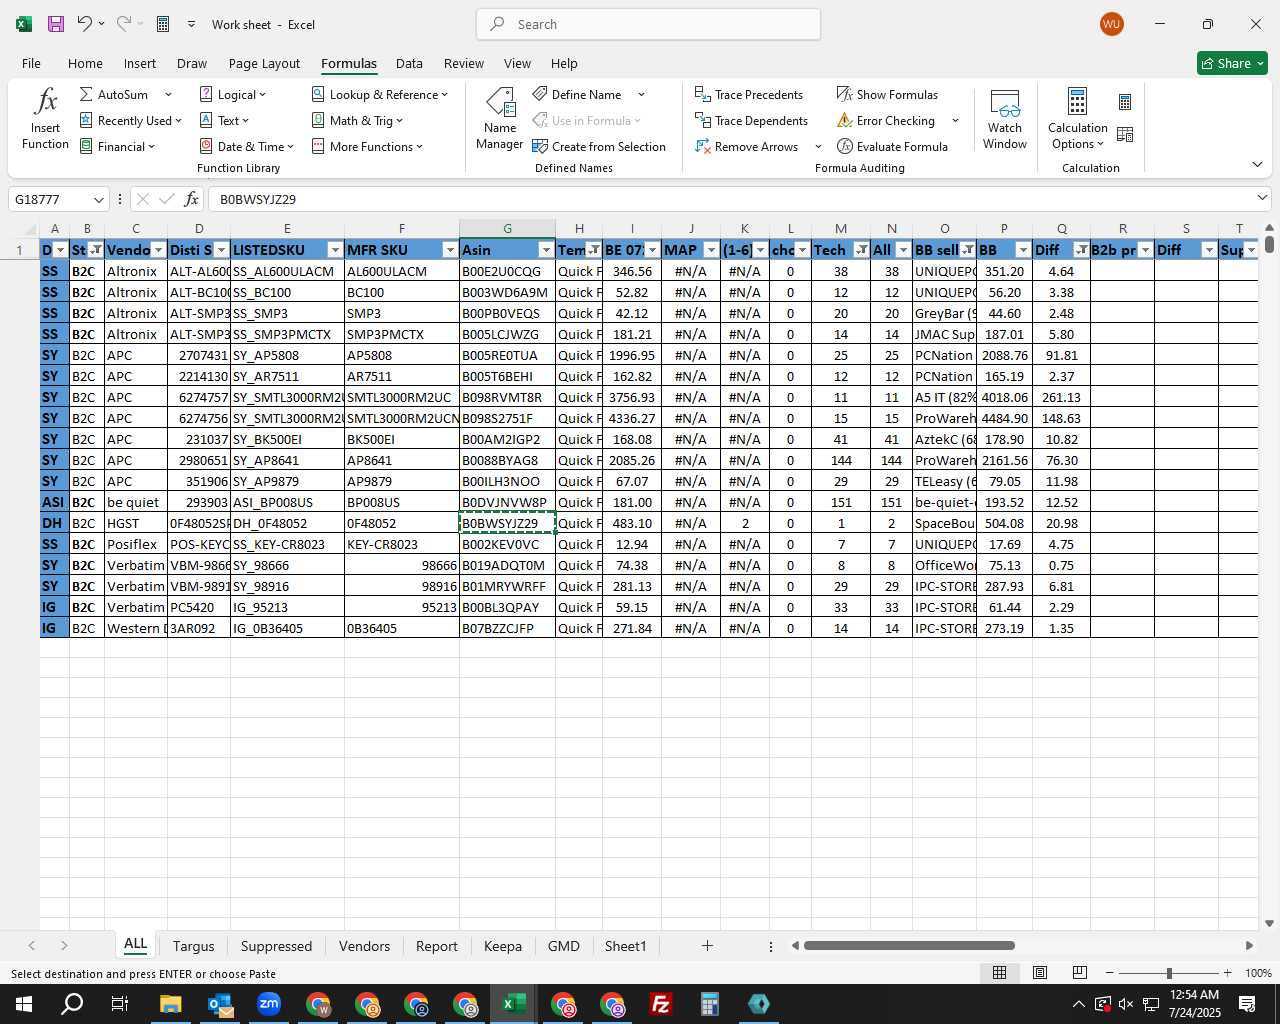Open the Insert tab

140,63
